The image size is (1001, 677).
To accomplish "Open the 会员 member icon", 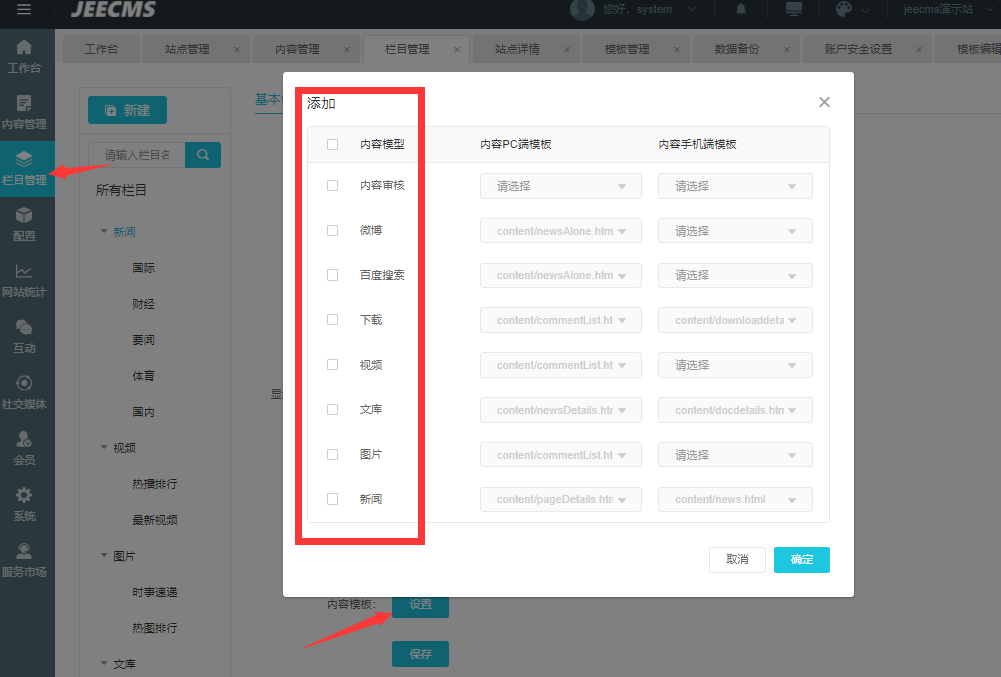I will pyautogui.click(x=24, y=439).
